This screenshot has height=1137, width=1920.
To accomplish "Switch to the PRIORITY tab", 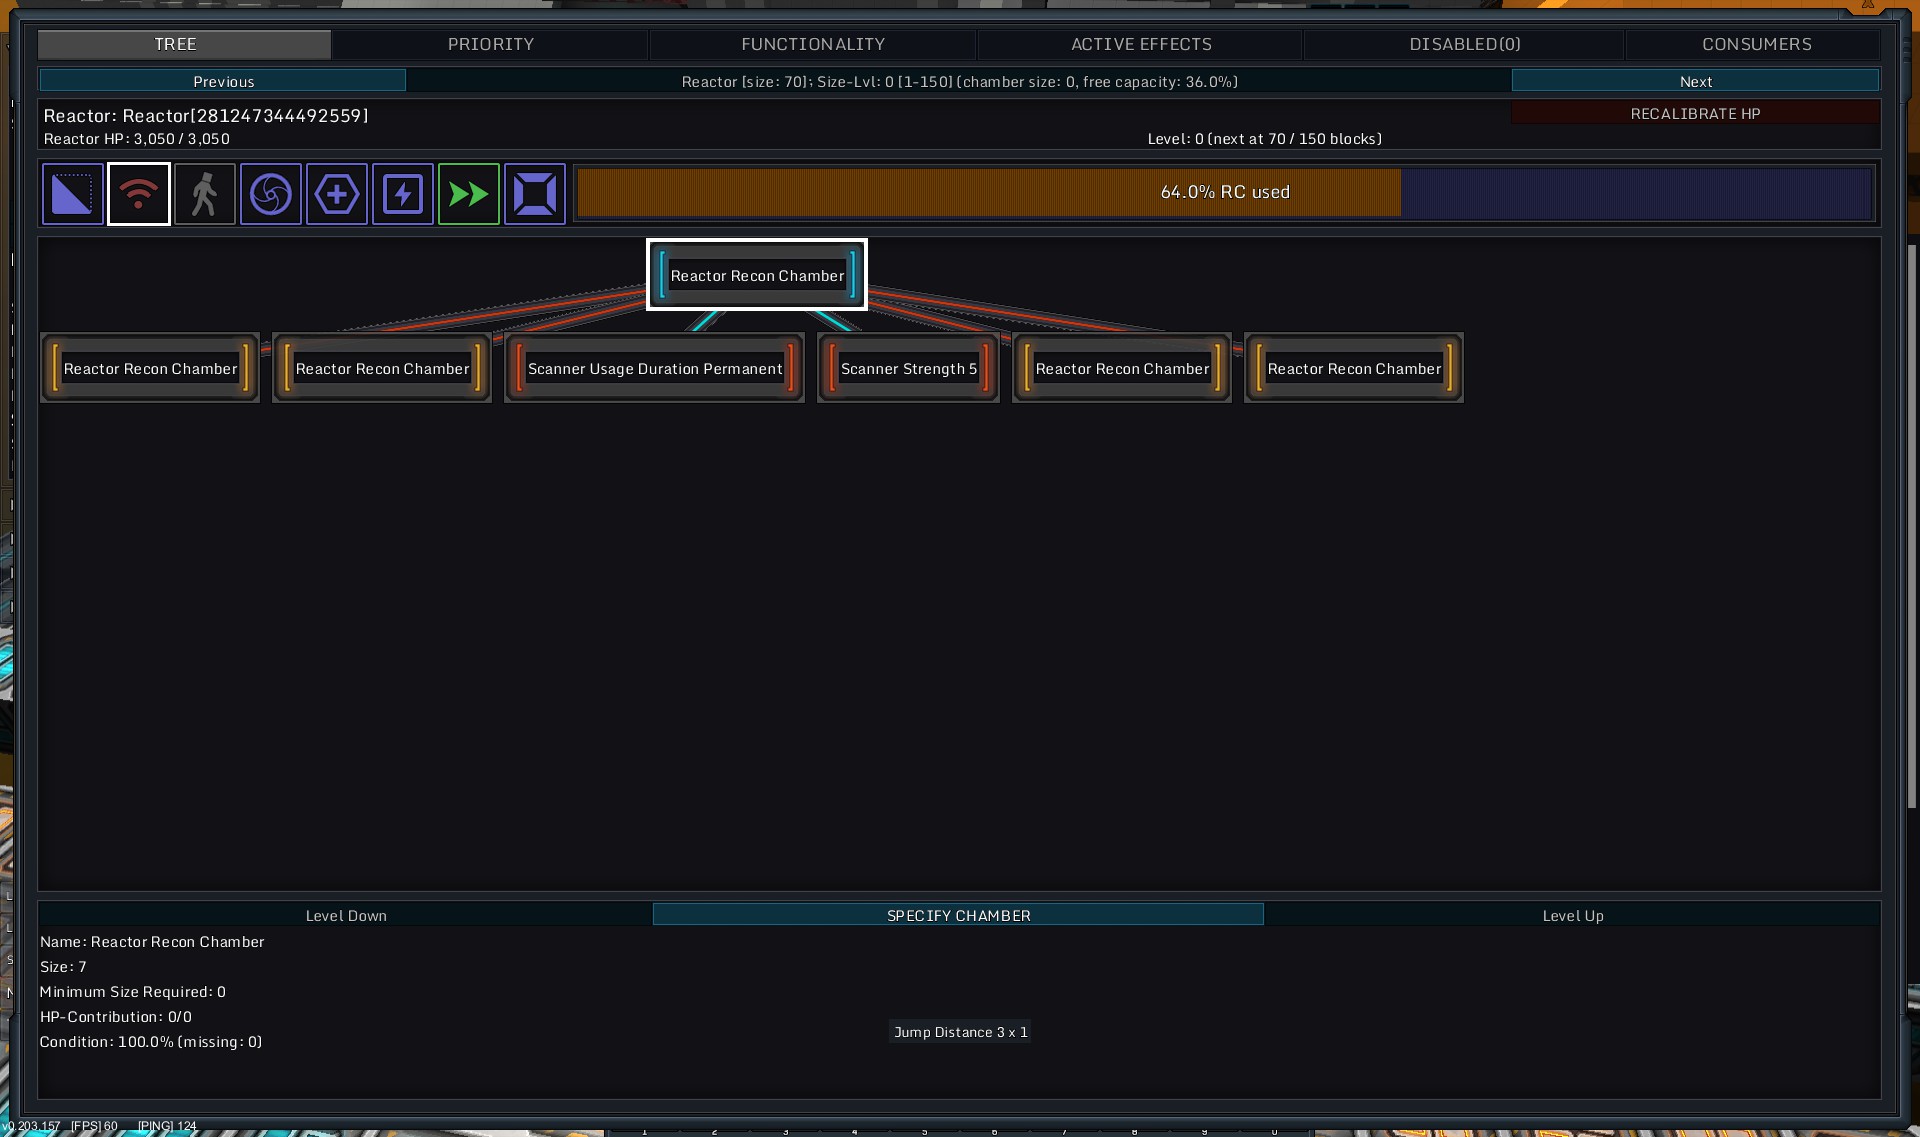I will point(490,44).
